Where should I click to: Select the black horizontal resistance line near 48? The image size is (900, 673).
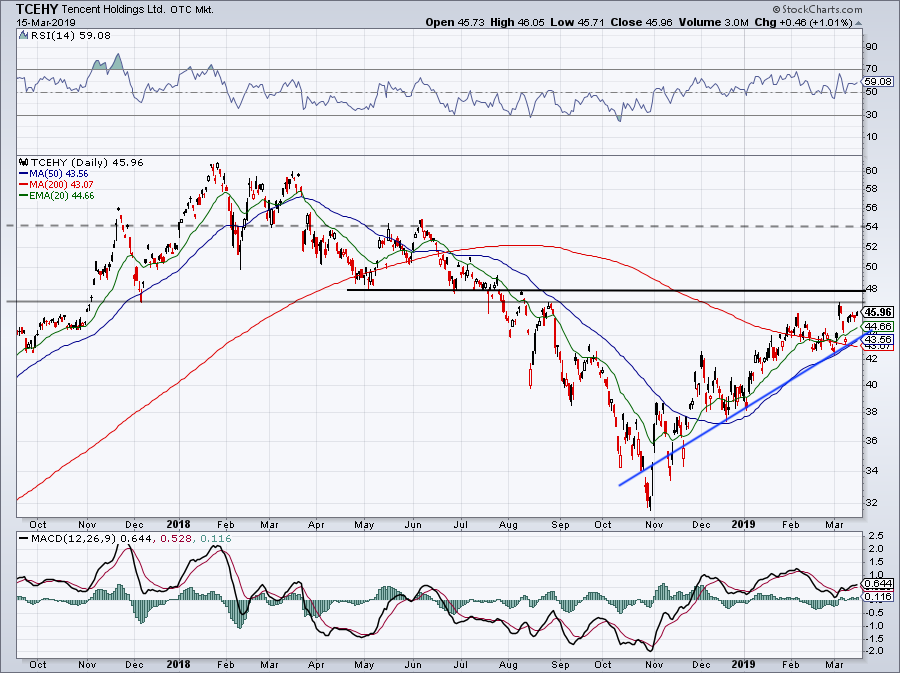[x=606, y=290]
